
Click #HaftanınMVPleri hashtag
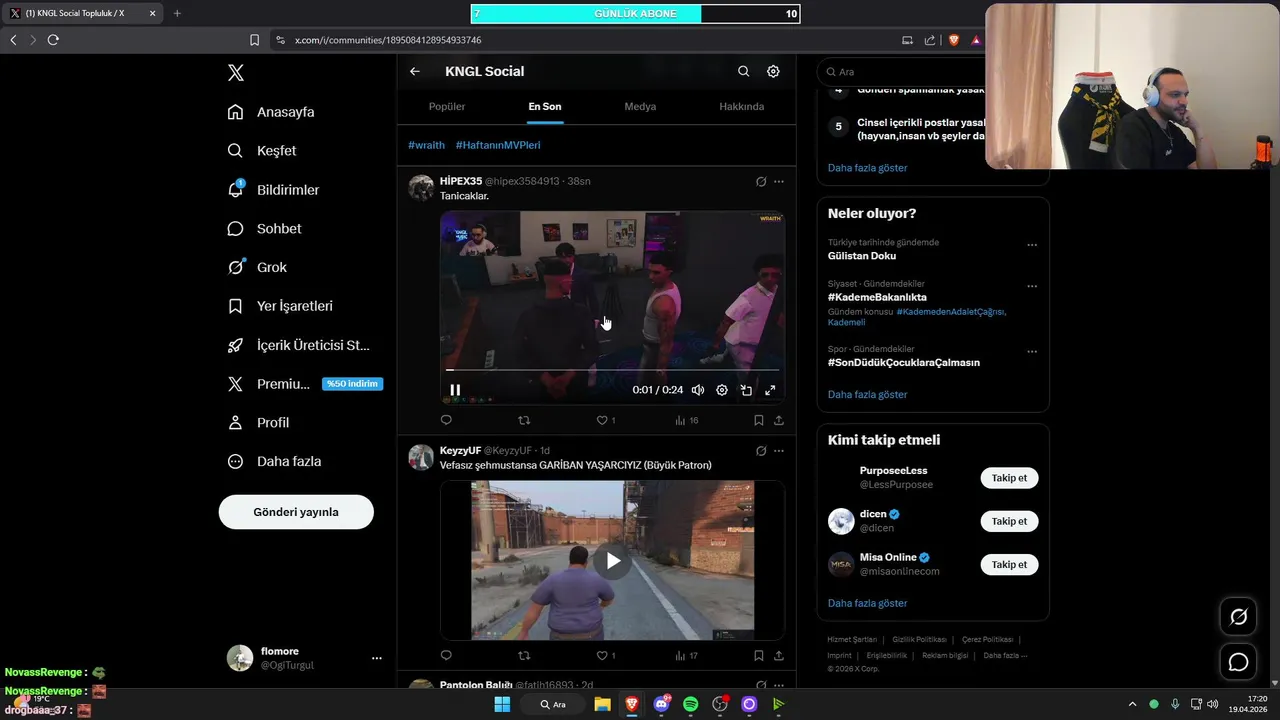point(498,145)
